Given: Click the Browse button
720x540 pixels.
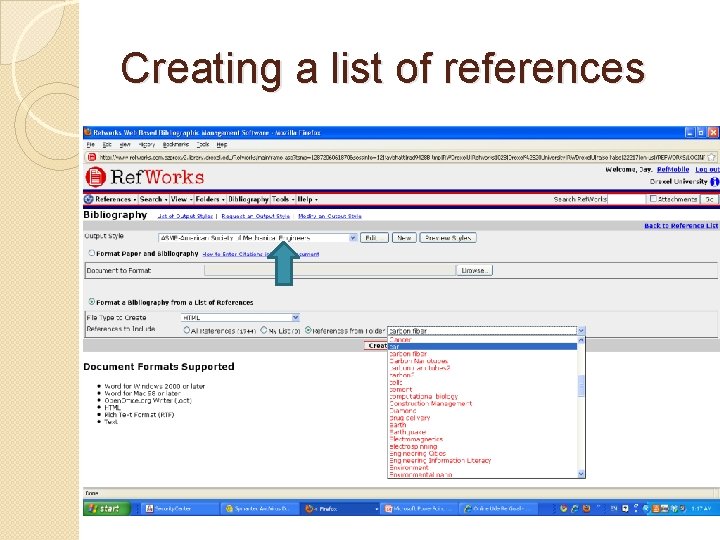Looking at the screenshot, I should tap(474, 270).
